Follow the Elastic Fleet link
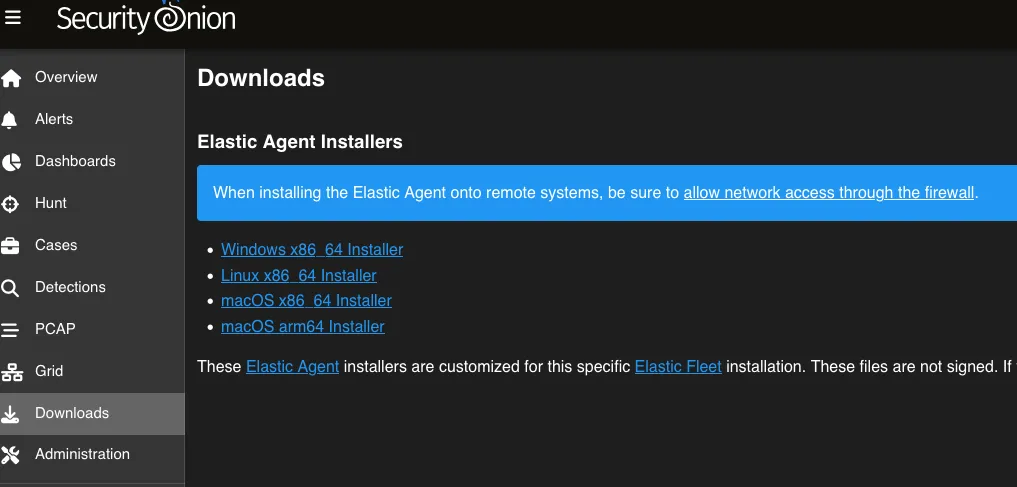 (x=678, y=366)
